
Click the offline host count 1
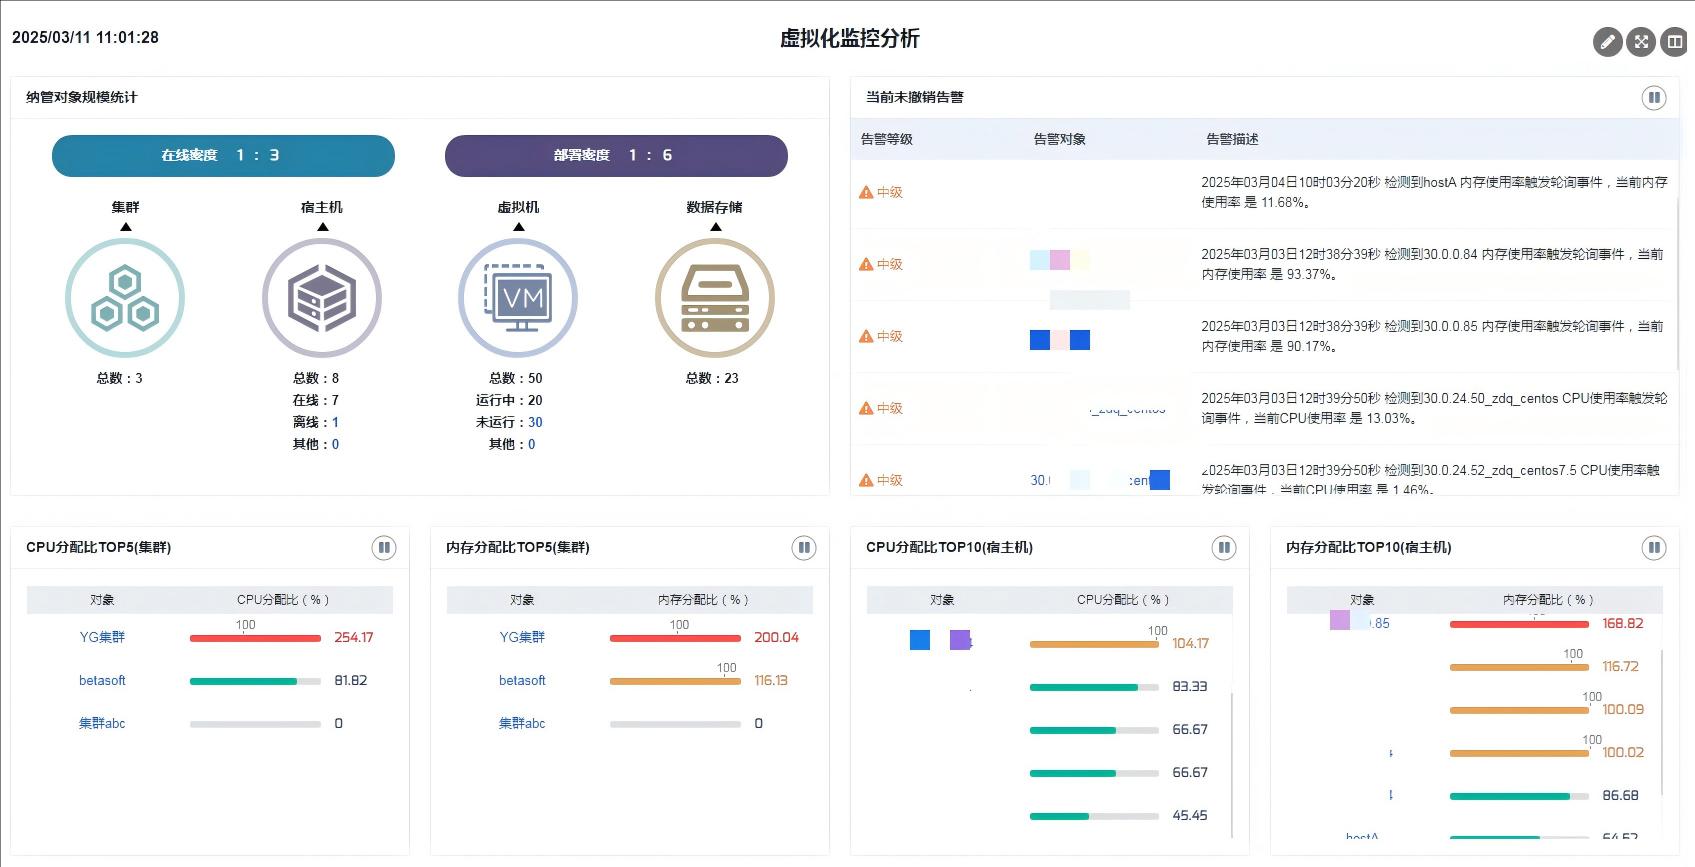[335, 422]
